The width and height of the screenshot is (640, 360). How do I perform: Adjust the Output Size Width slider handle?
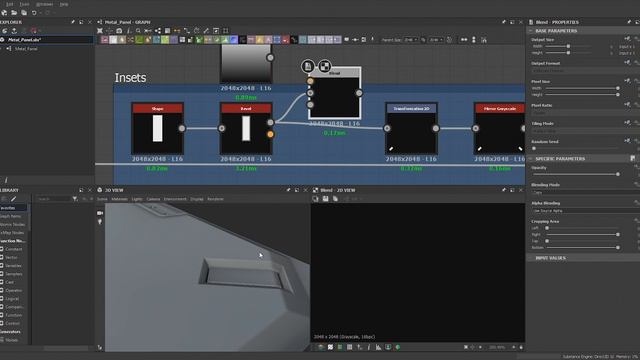(568, 46)
